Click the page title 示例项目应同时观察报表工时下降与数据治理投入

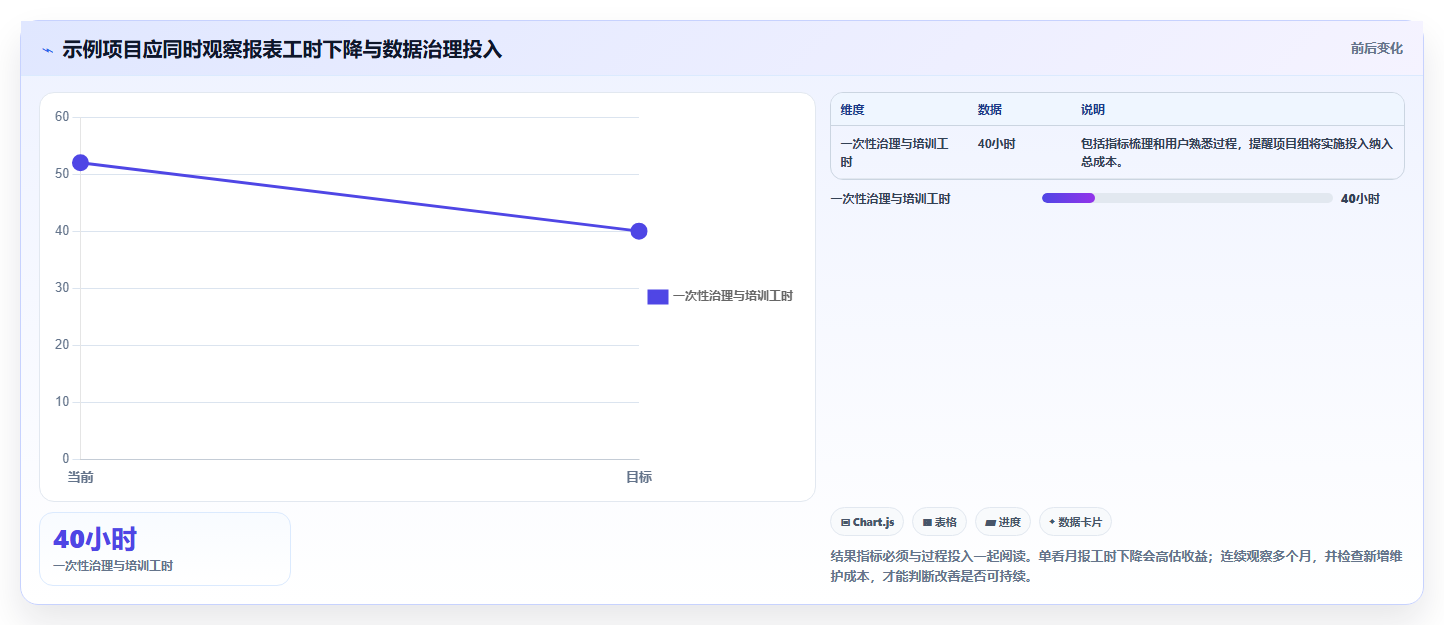[282, 50]
